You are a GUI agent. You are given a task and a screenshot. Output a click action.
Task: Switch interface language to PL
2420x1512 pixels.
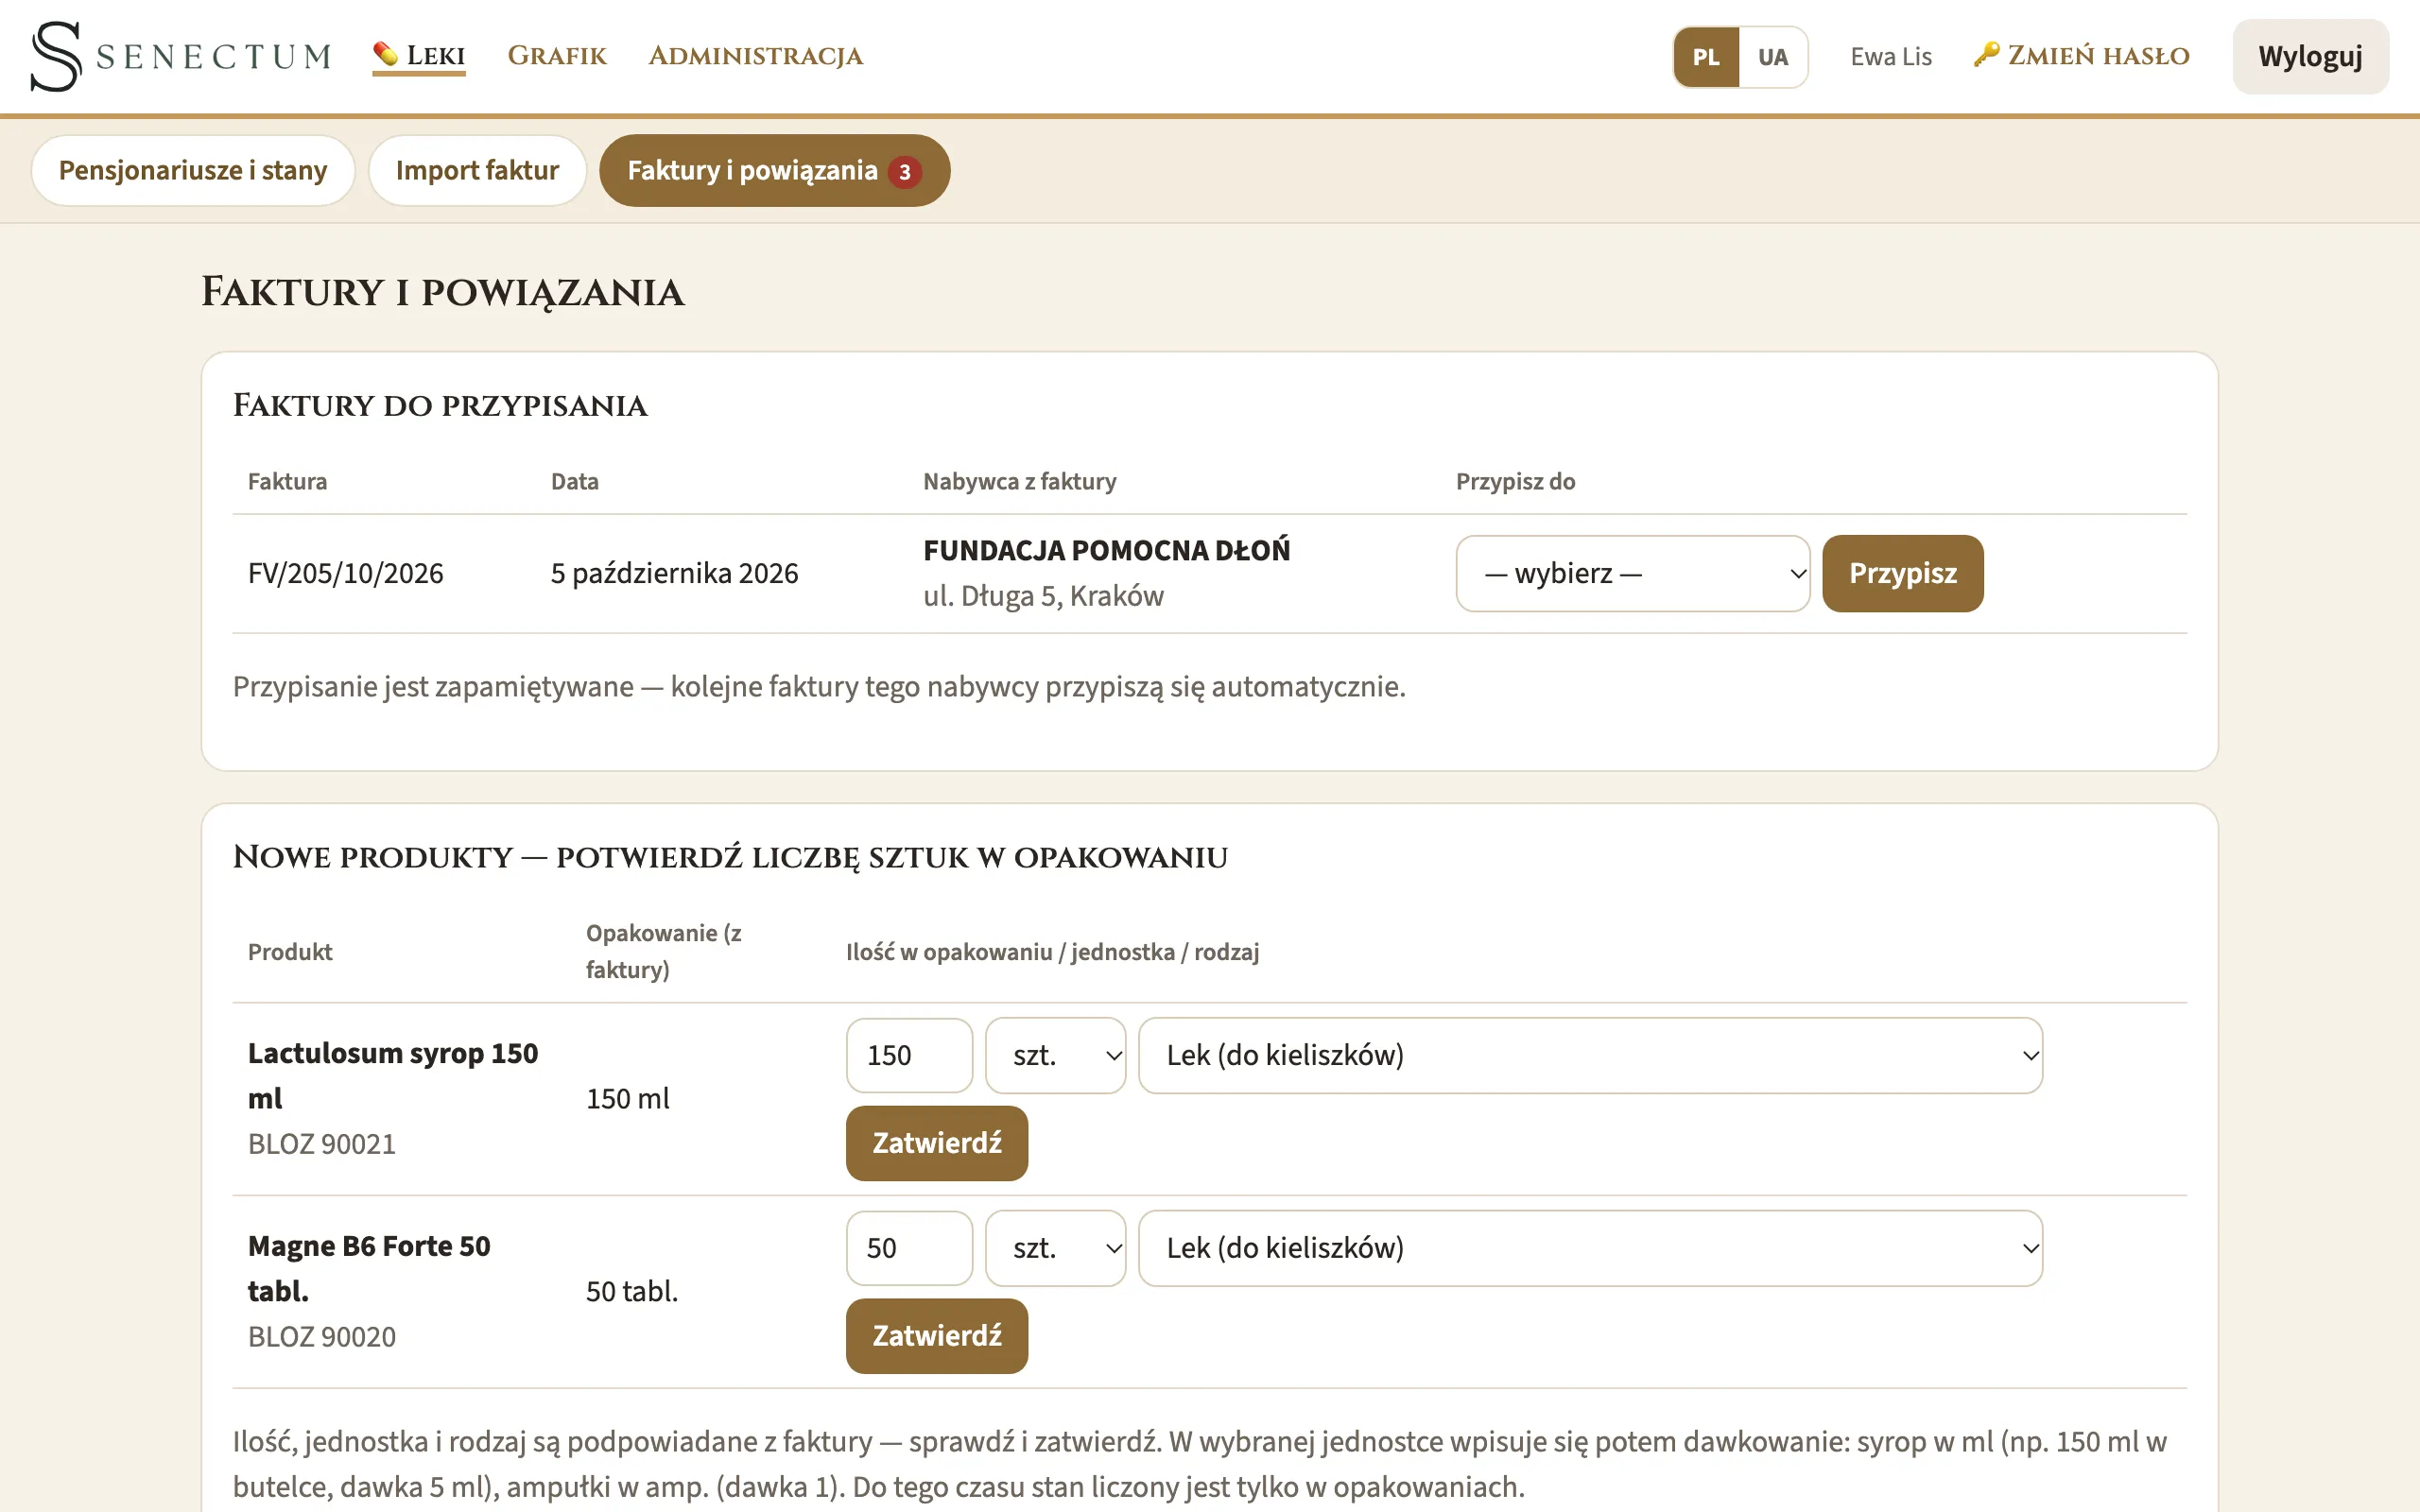[x=1706, y=57]
